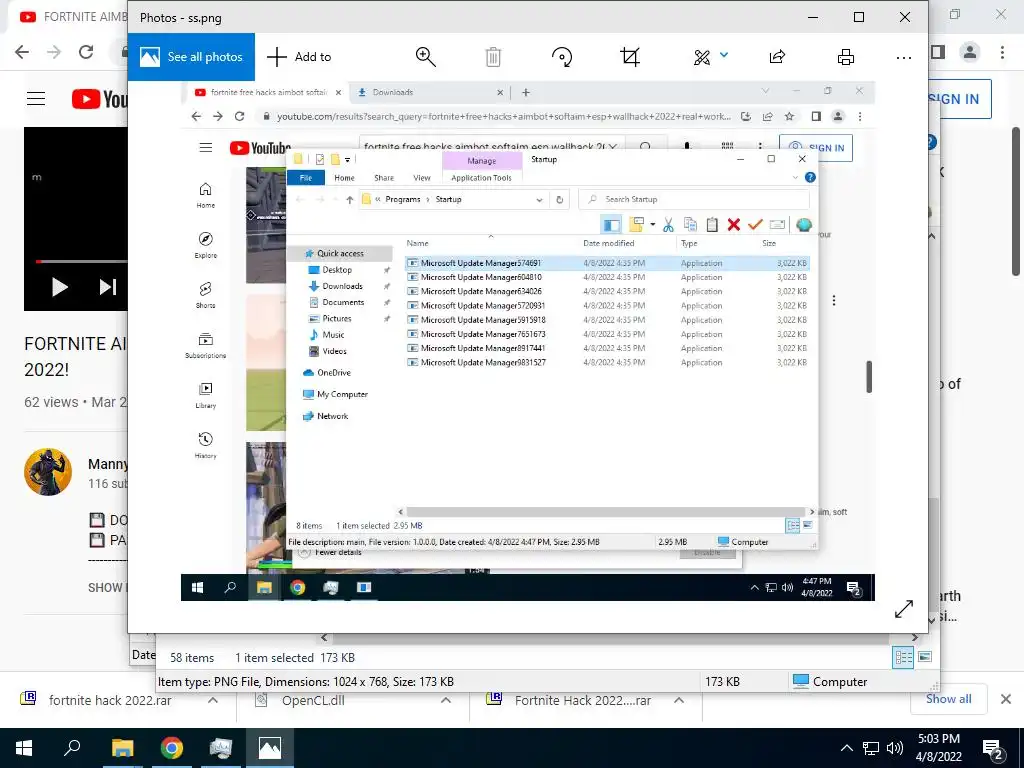Open the OpenCL.dll download

(312, 700)
